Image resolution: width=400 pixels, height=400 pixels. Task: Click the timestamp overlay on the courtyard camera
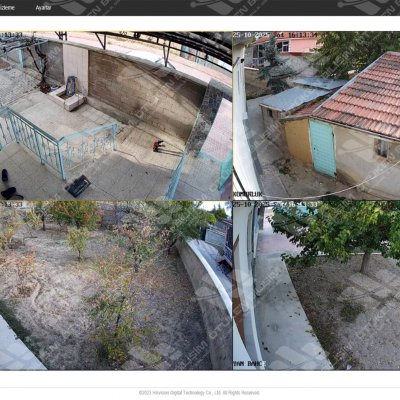tap(11, 34)
